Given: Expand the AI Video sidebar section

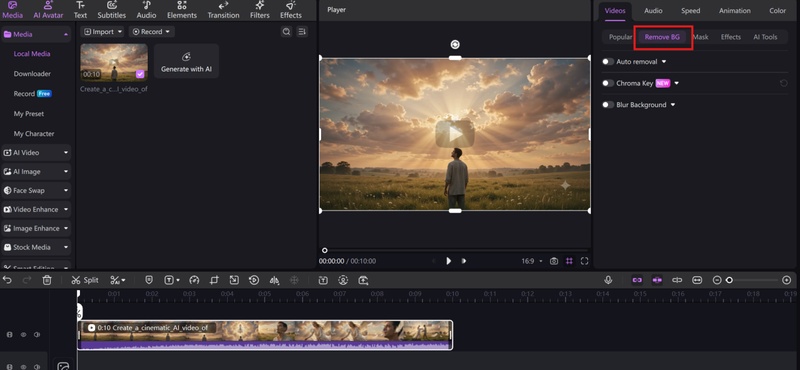Looking at the screenshot, I should point(36,153).
